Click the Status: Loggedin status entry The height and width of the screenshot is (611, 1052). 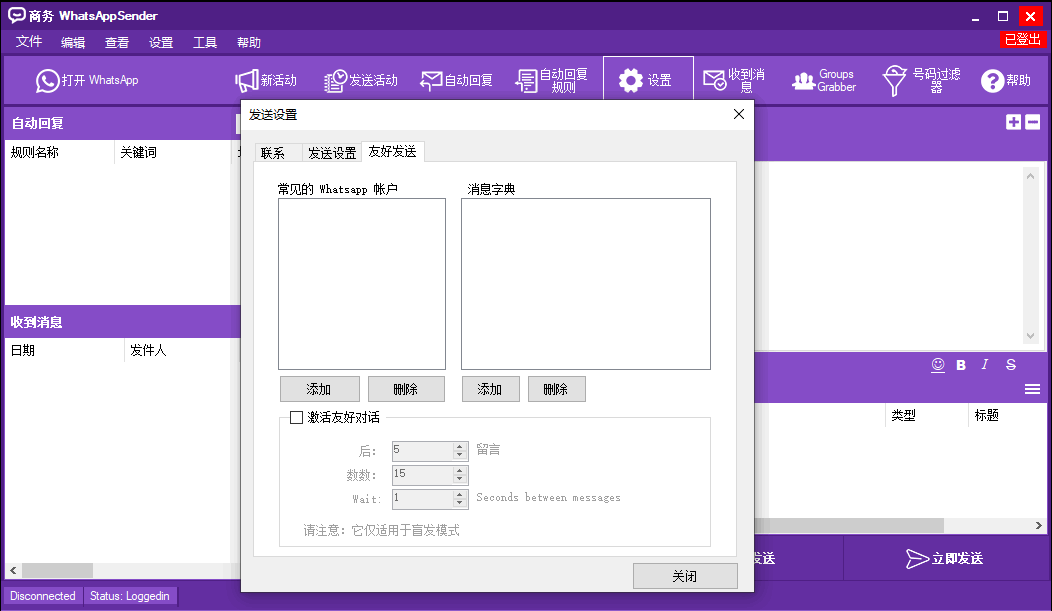[129, 596]
